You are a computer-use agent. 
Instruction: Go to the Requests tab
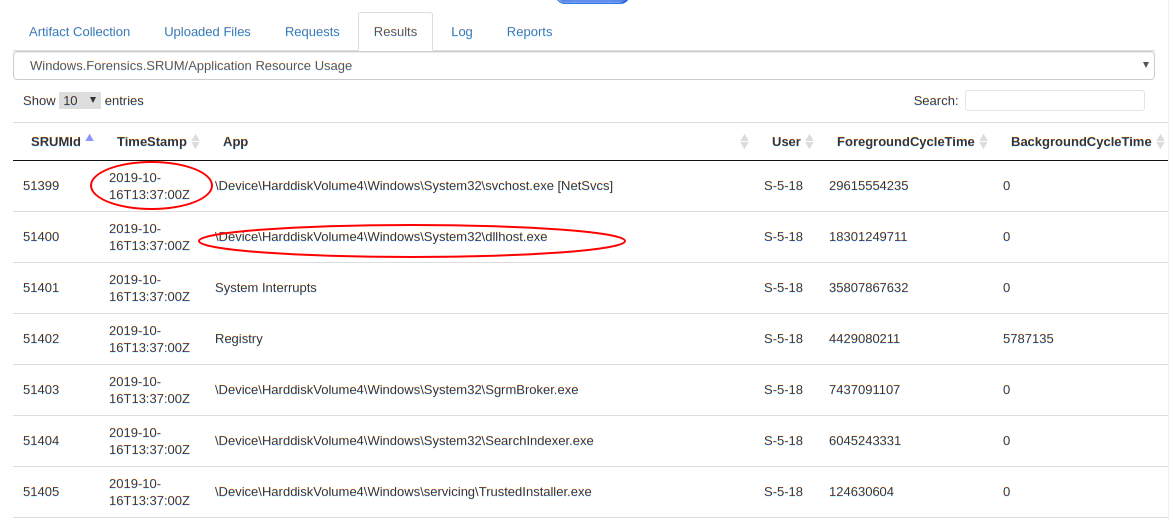point(312,32)
